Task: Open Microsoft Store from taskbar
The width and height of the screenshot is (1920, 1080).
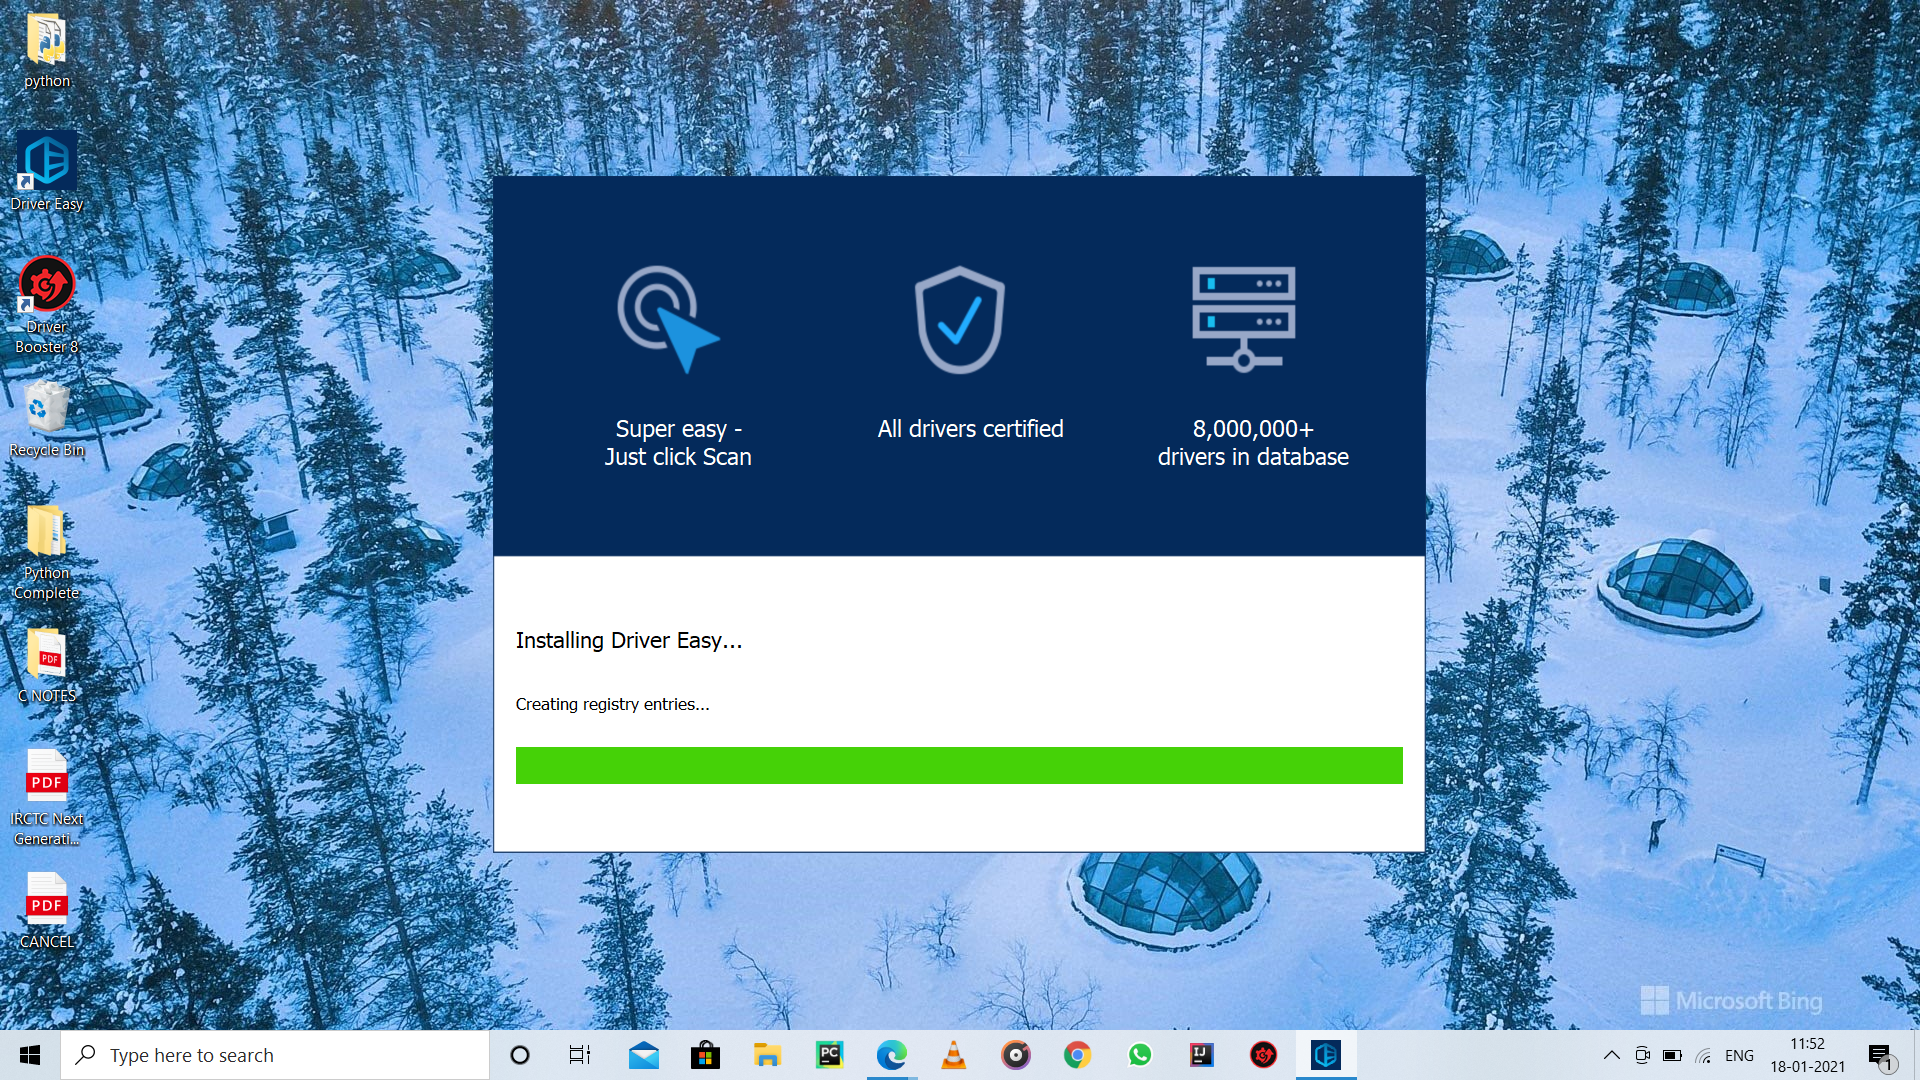Action: point(705,1055)
